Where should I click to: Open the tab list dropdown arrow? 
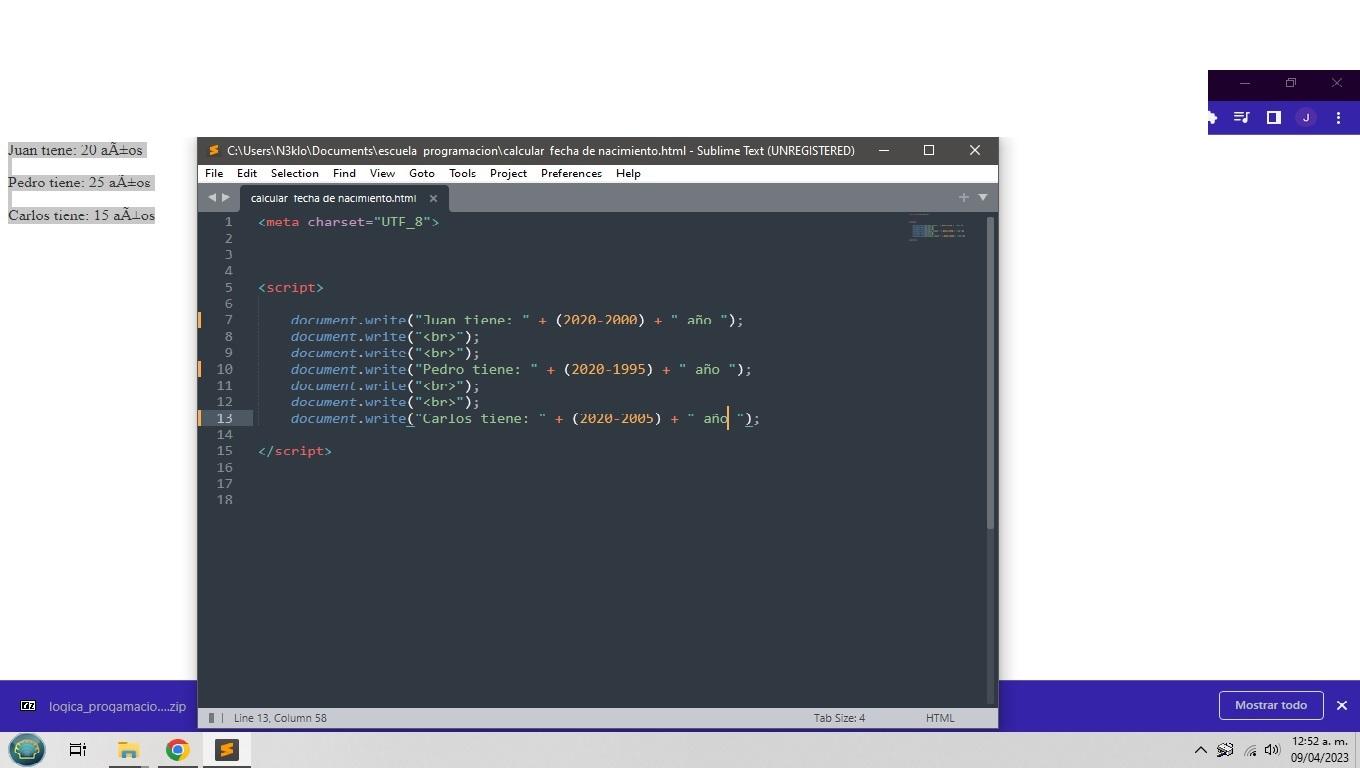pos(983,198)
